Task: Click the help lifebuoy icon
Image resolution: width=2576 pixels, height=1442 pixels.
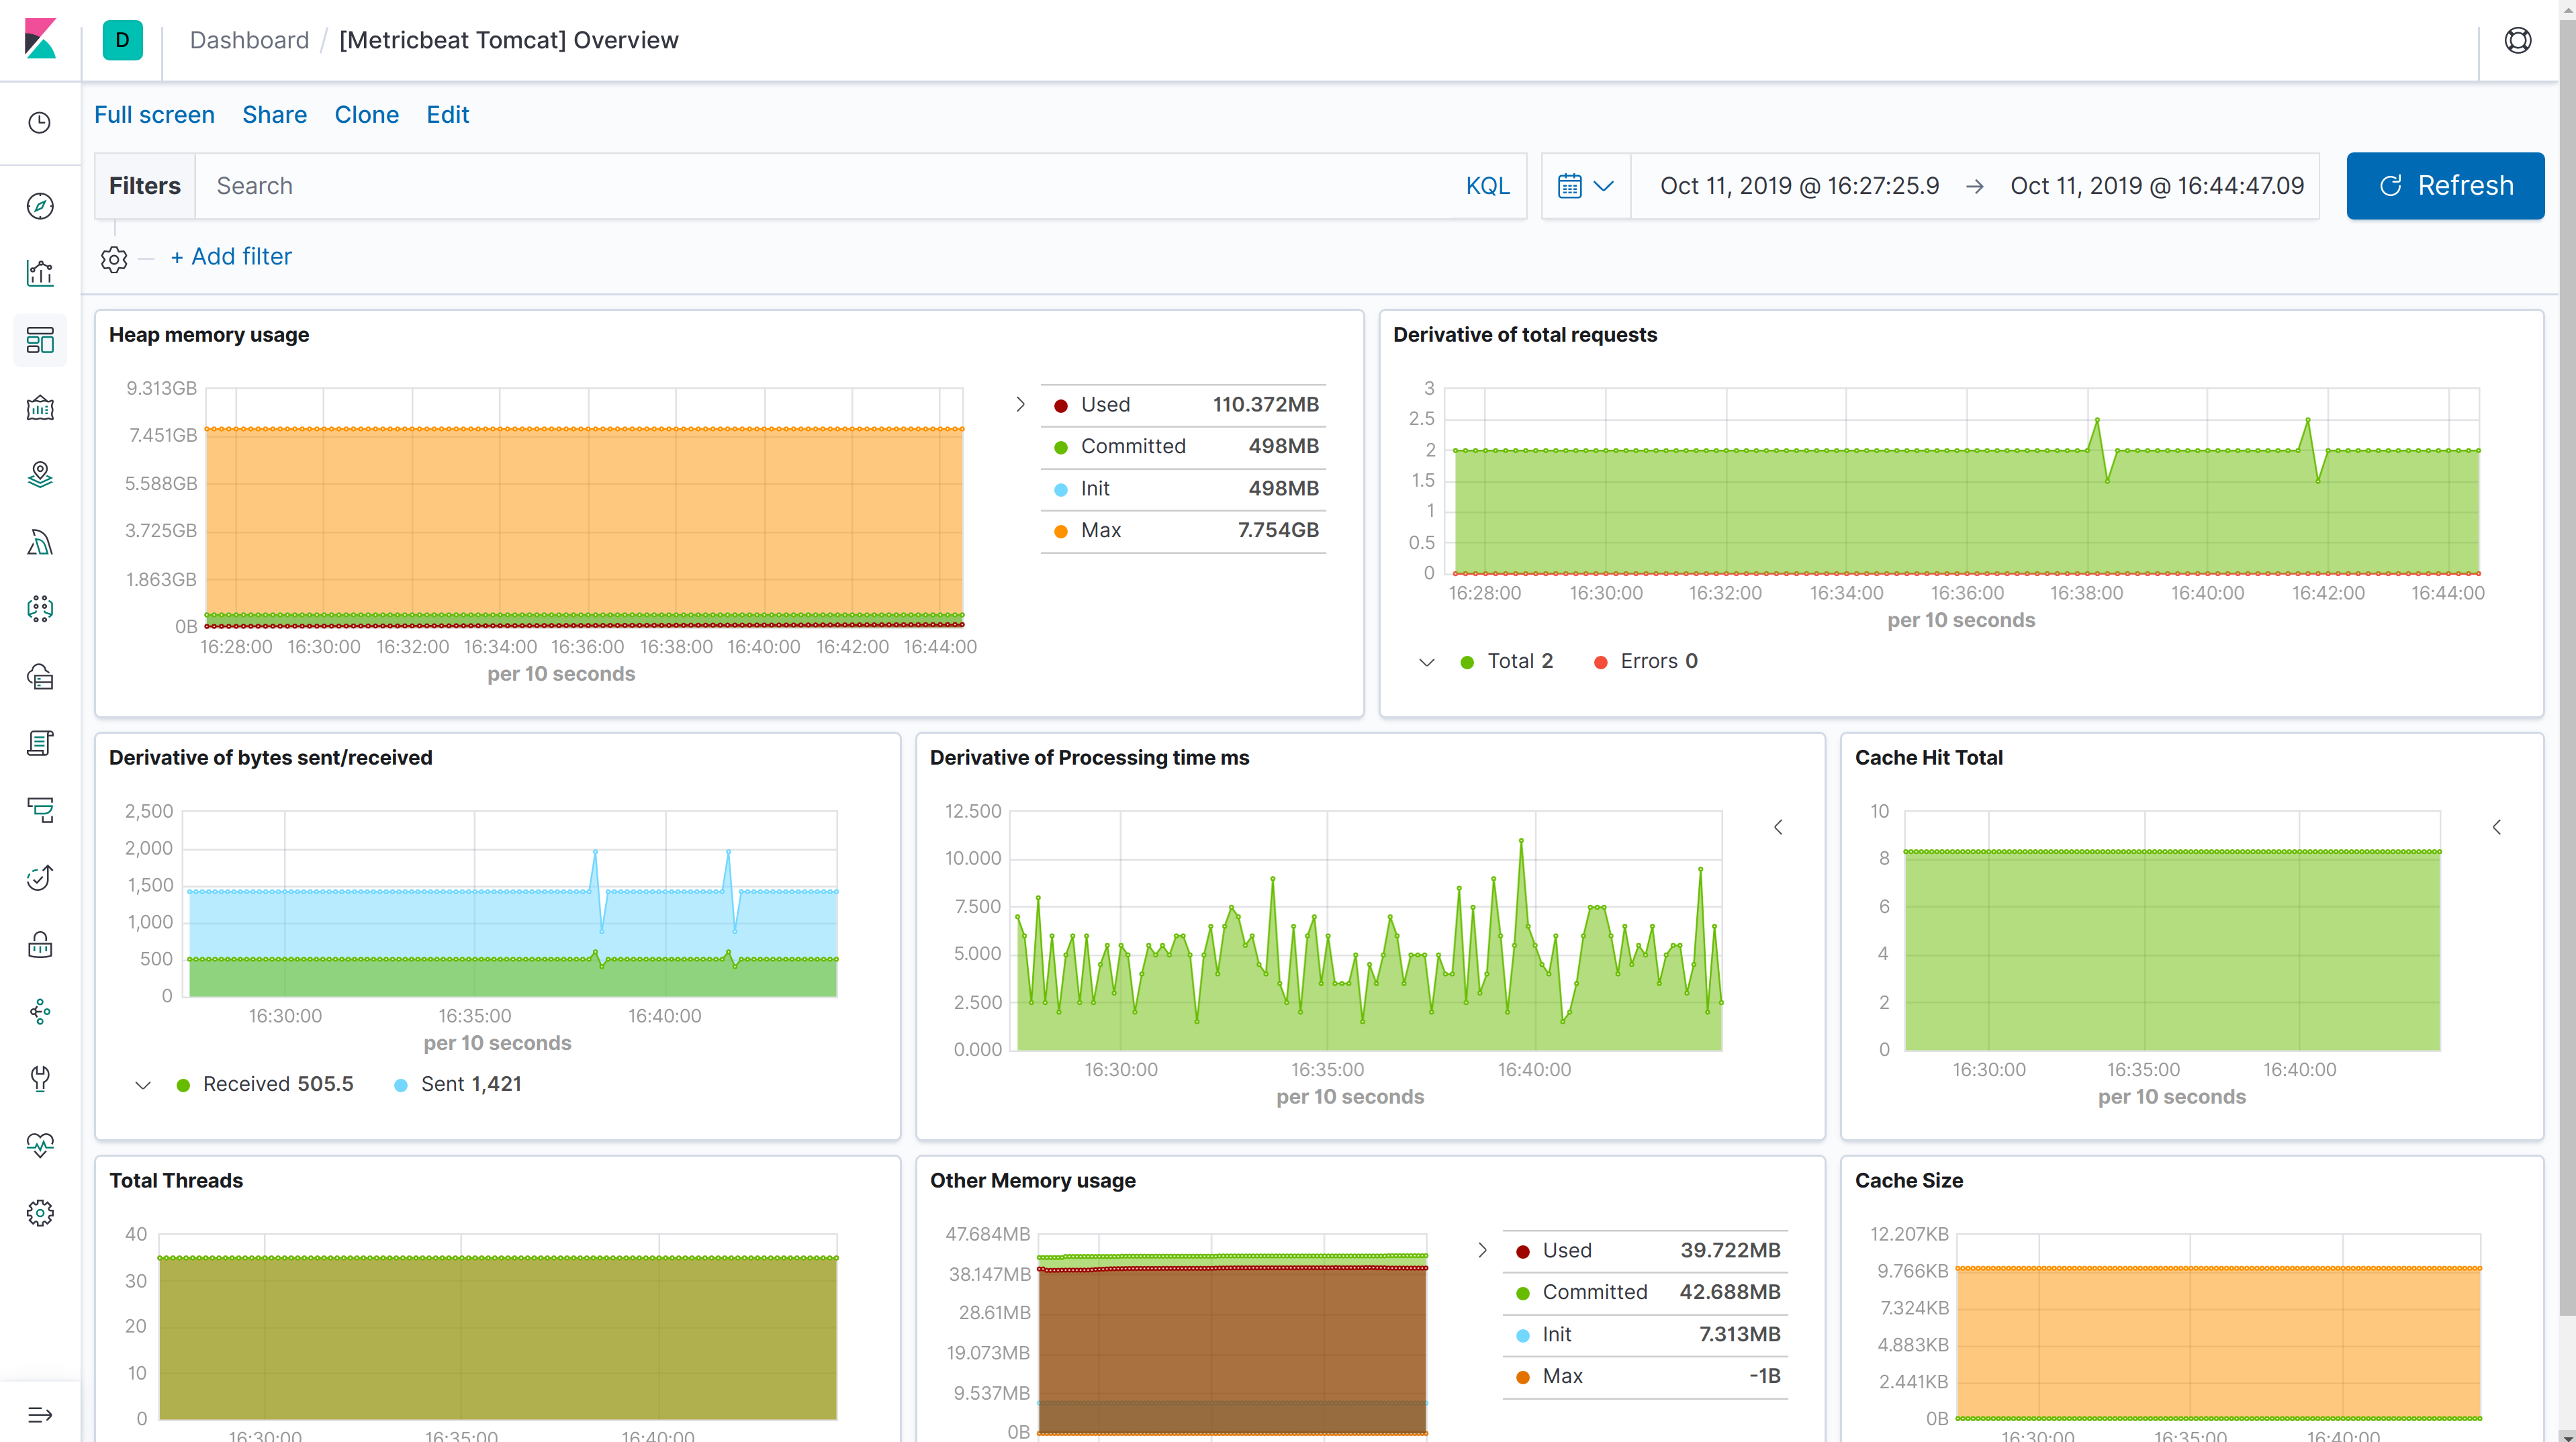Action: (x=2517, y=40)
